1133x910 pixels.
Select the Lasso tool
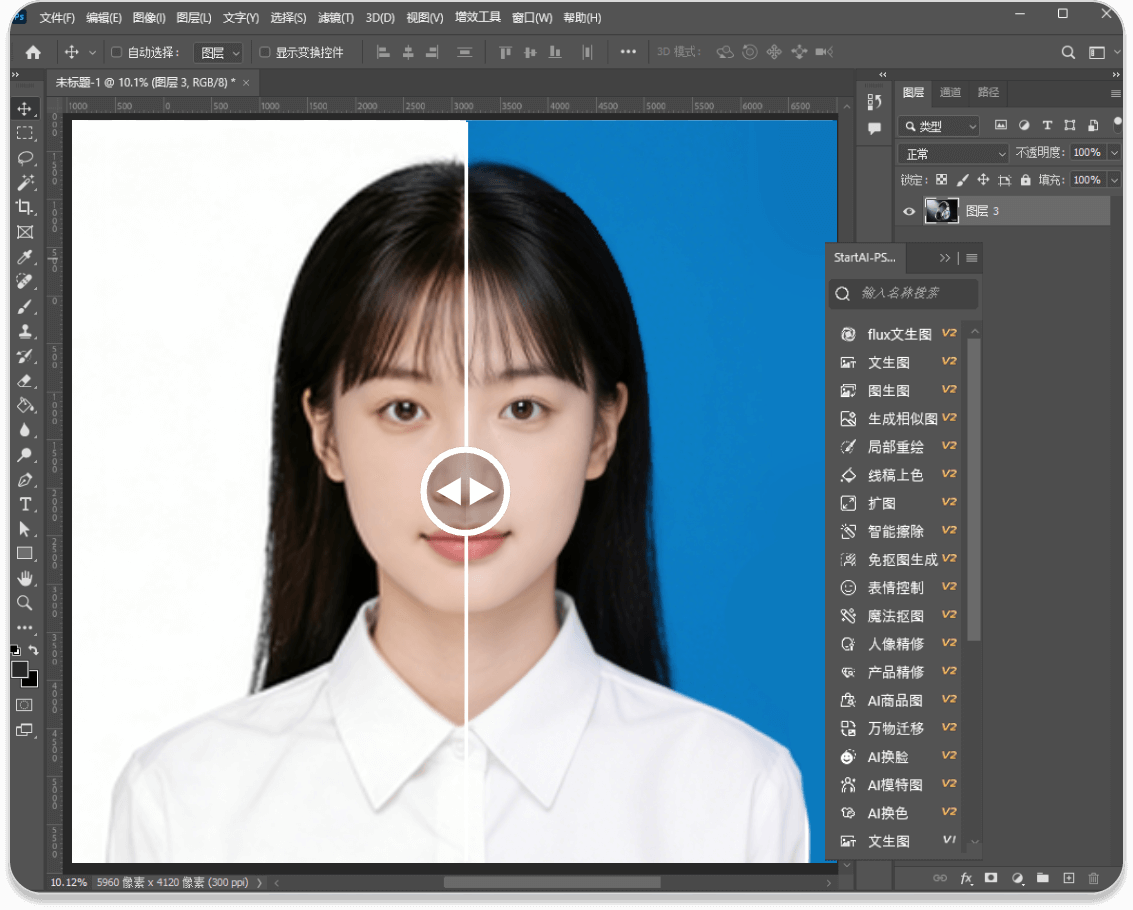tap(25, 158)
